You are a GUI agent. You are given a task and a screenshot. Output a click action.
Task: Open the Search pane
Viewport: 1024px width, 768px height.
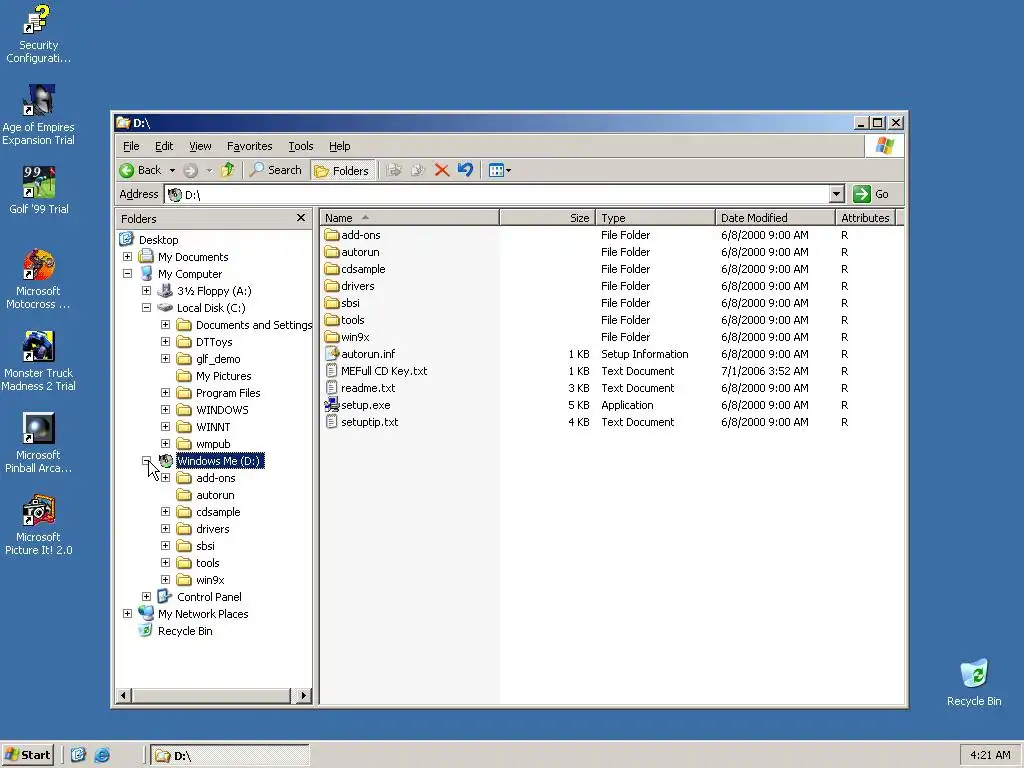coord(276,170)
